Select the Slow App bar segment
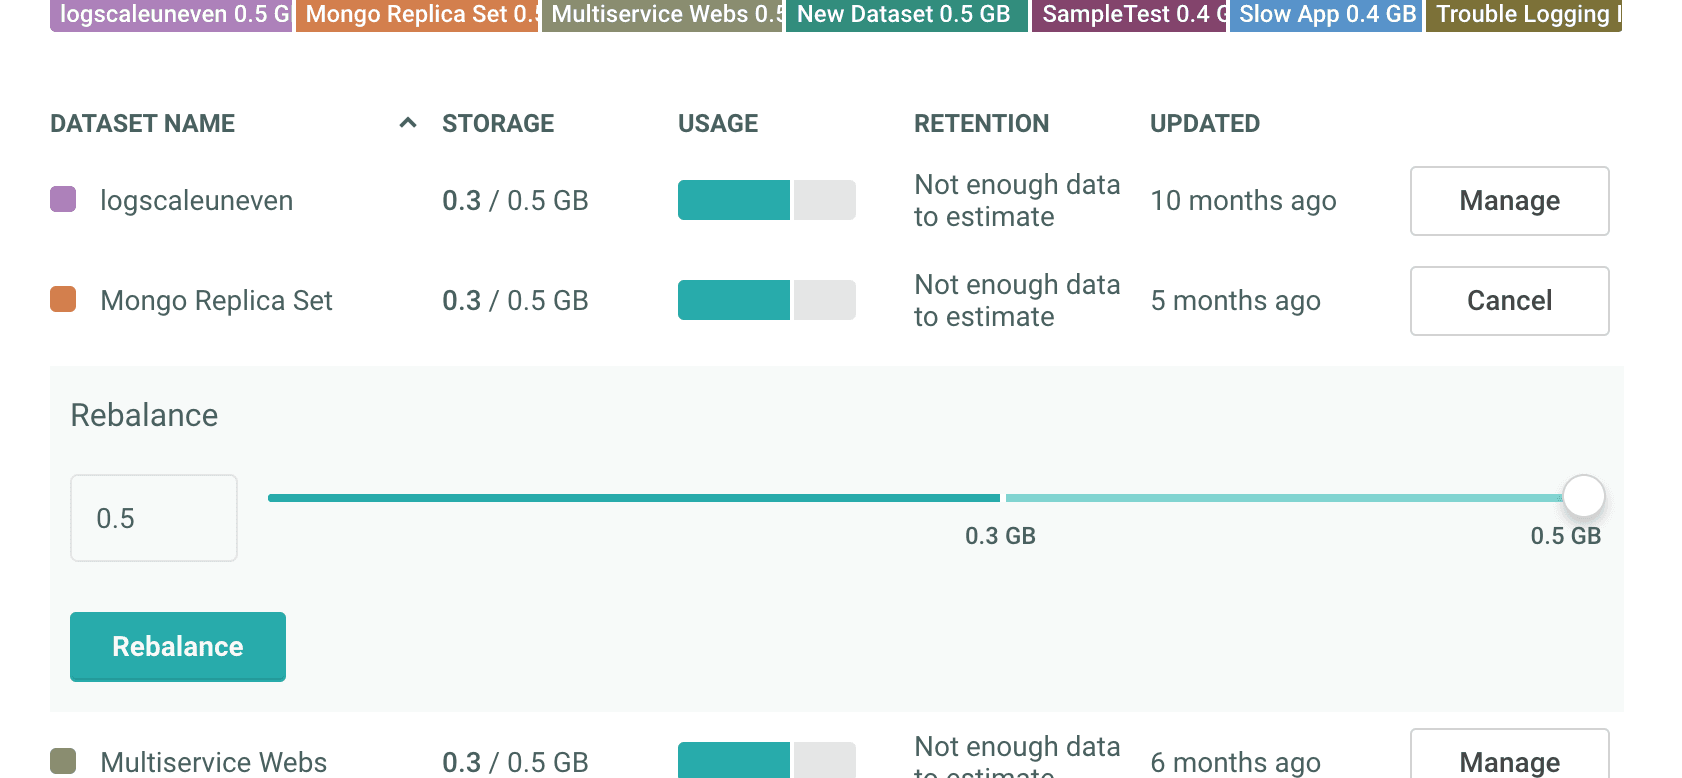Viewport: 1682px width, 778px height. pos(1325,15)
